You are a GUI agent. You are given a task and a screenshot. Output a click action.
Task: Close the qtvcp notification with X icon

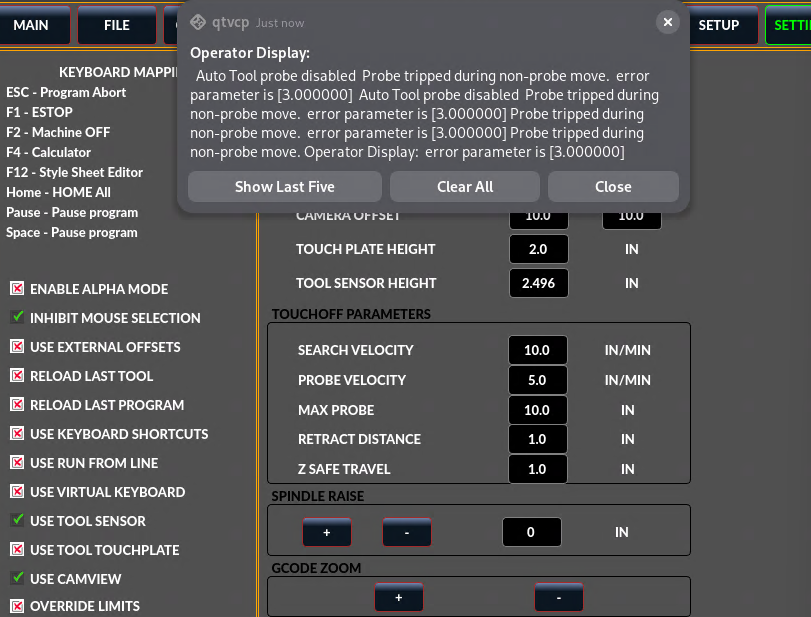tap(668, 22)
